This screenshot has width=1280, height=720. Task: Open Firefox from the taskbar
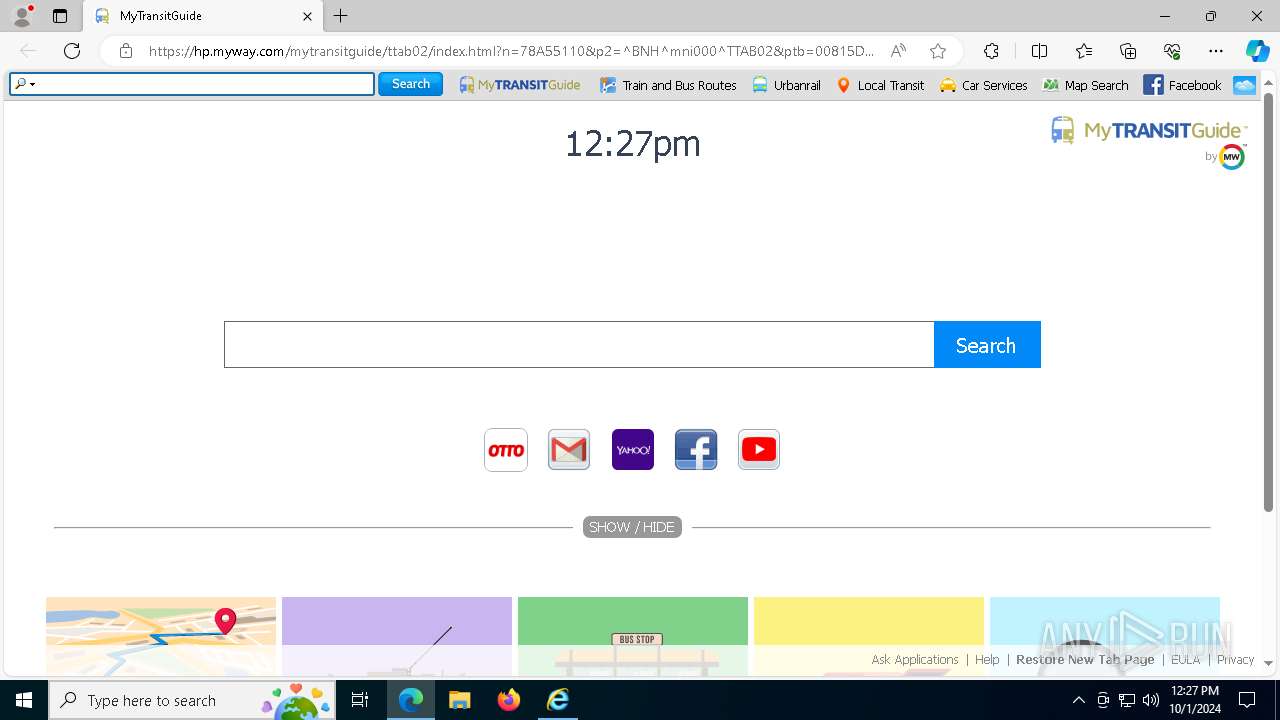pyautogui.click(x=509, y=700)
